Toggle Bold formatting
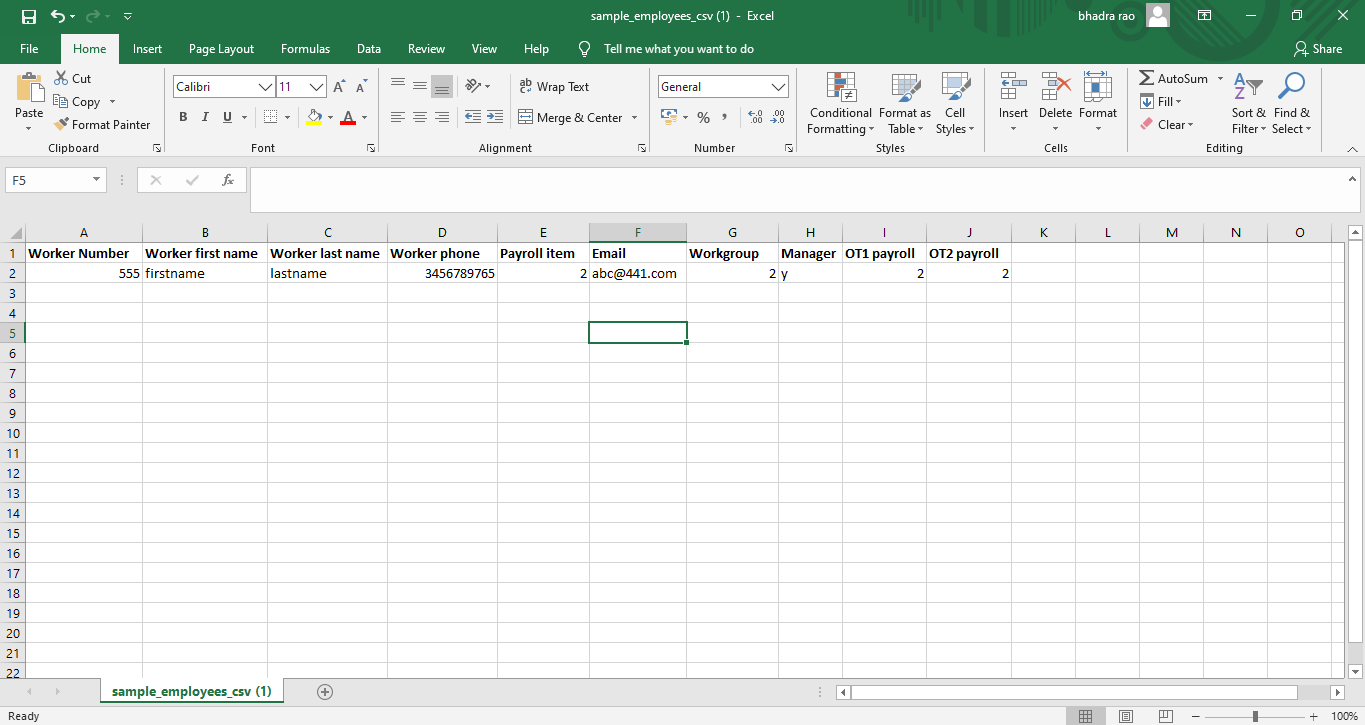Screen dimensions: 1365x725 tap(183, 118)
